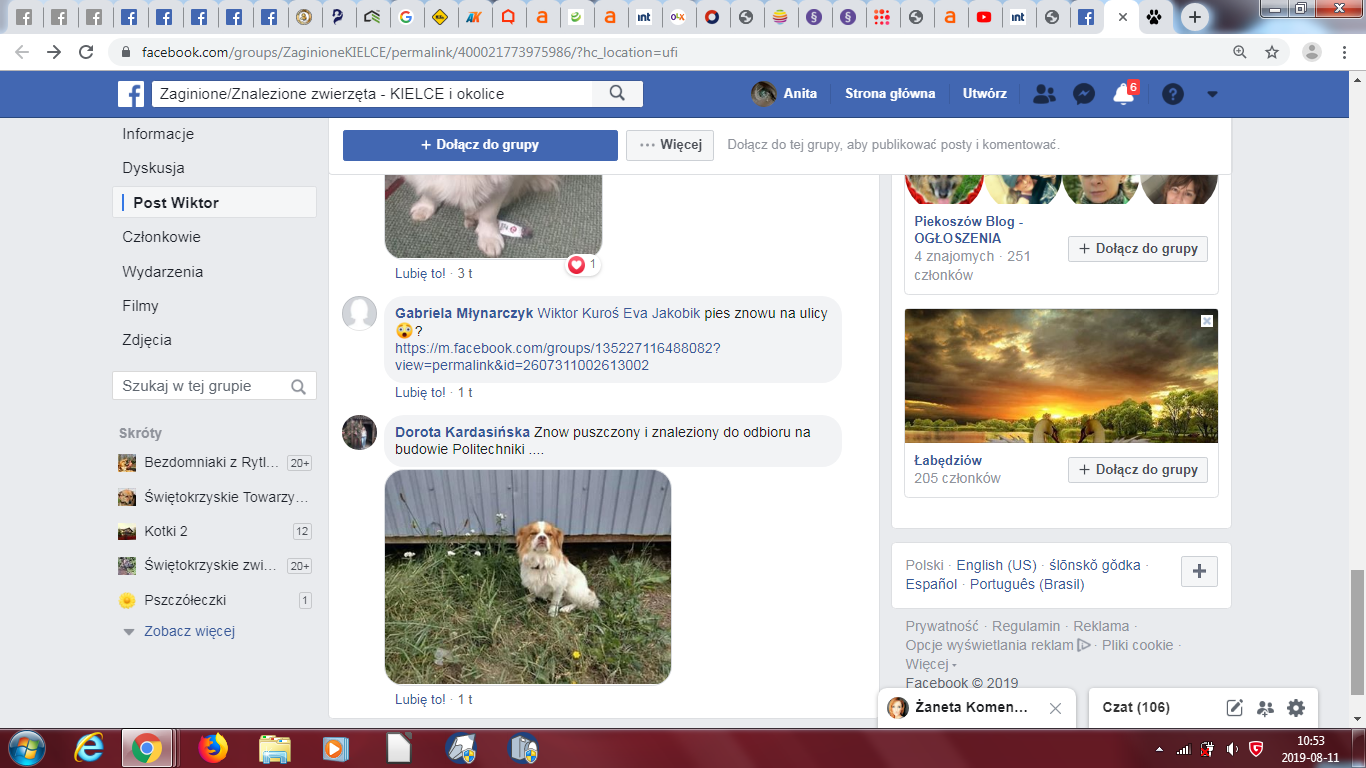Open the Więcej group options dropdown

pyautogui.click(x=670, y=145)
